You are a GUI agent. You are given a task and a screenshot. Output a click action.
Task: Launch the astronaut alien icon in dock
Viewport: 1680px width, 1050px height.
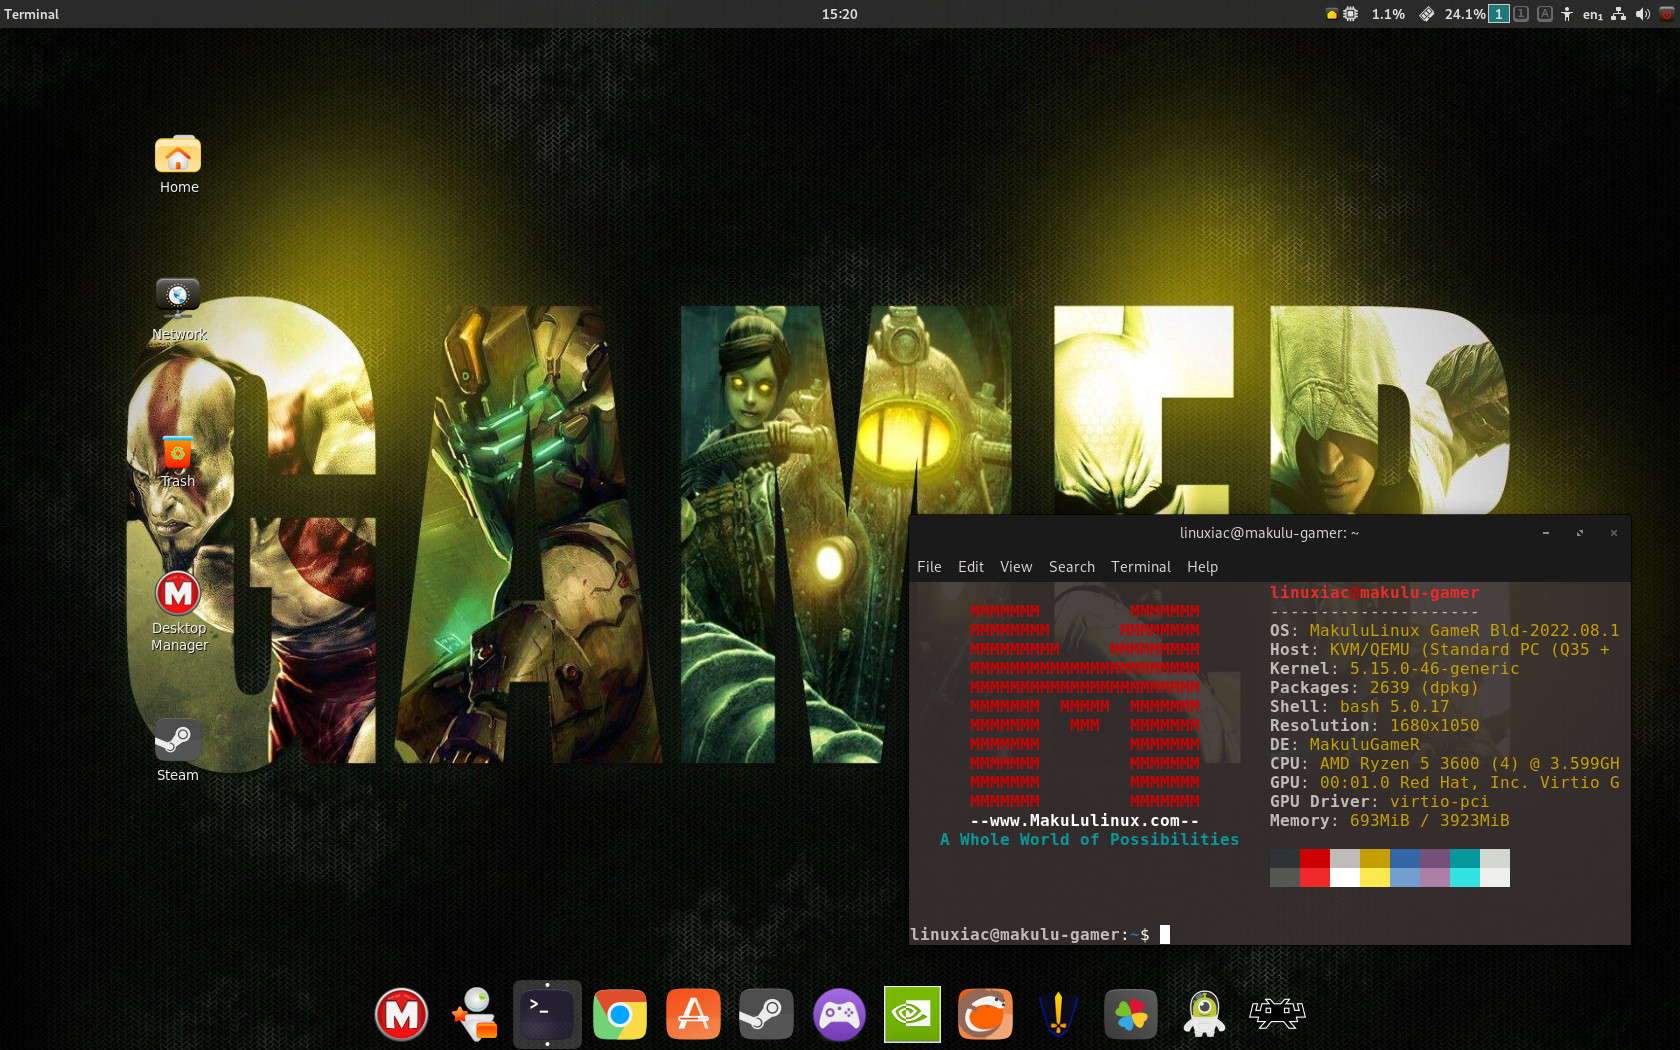point(1204,1014)
